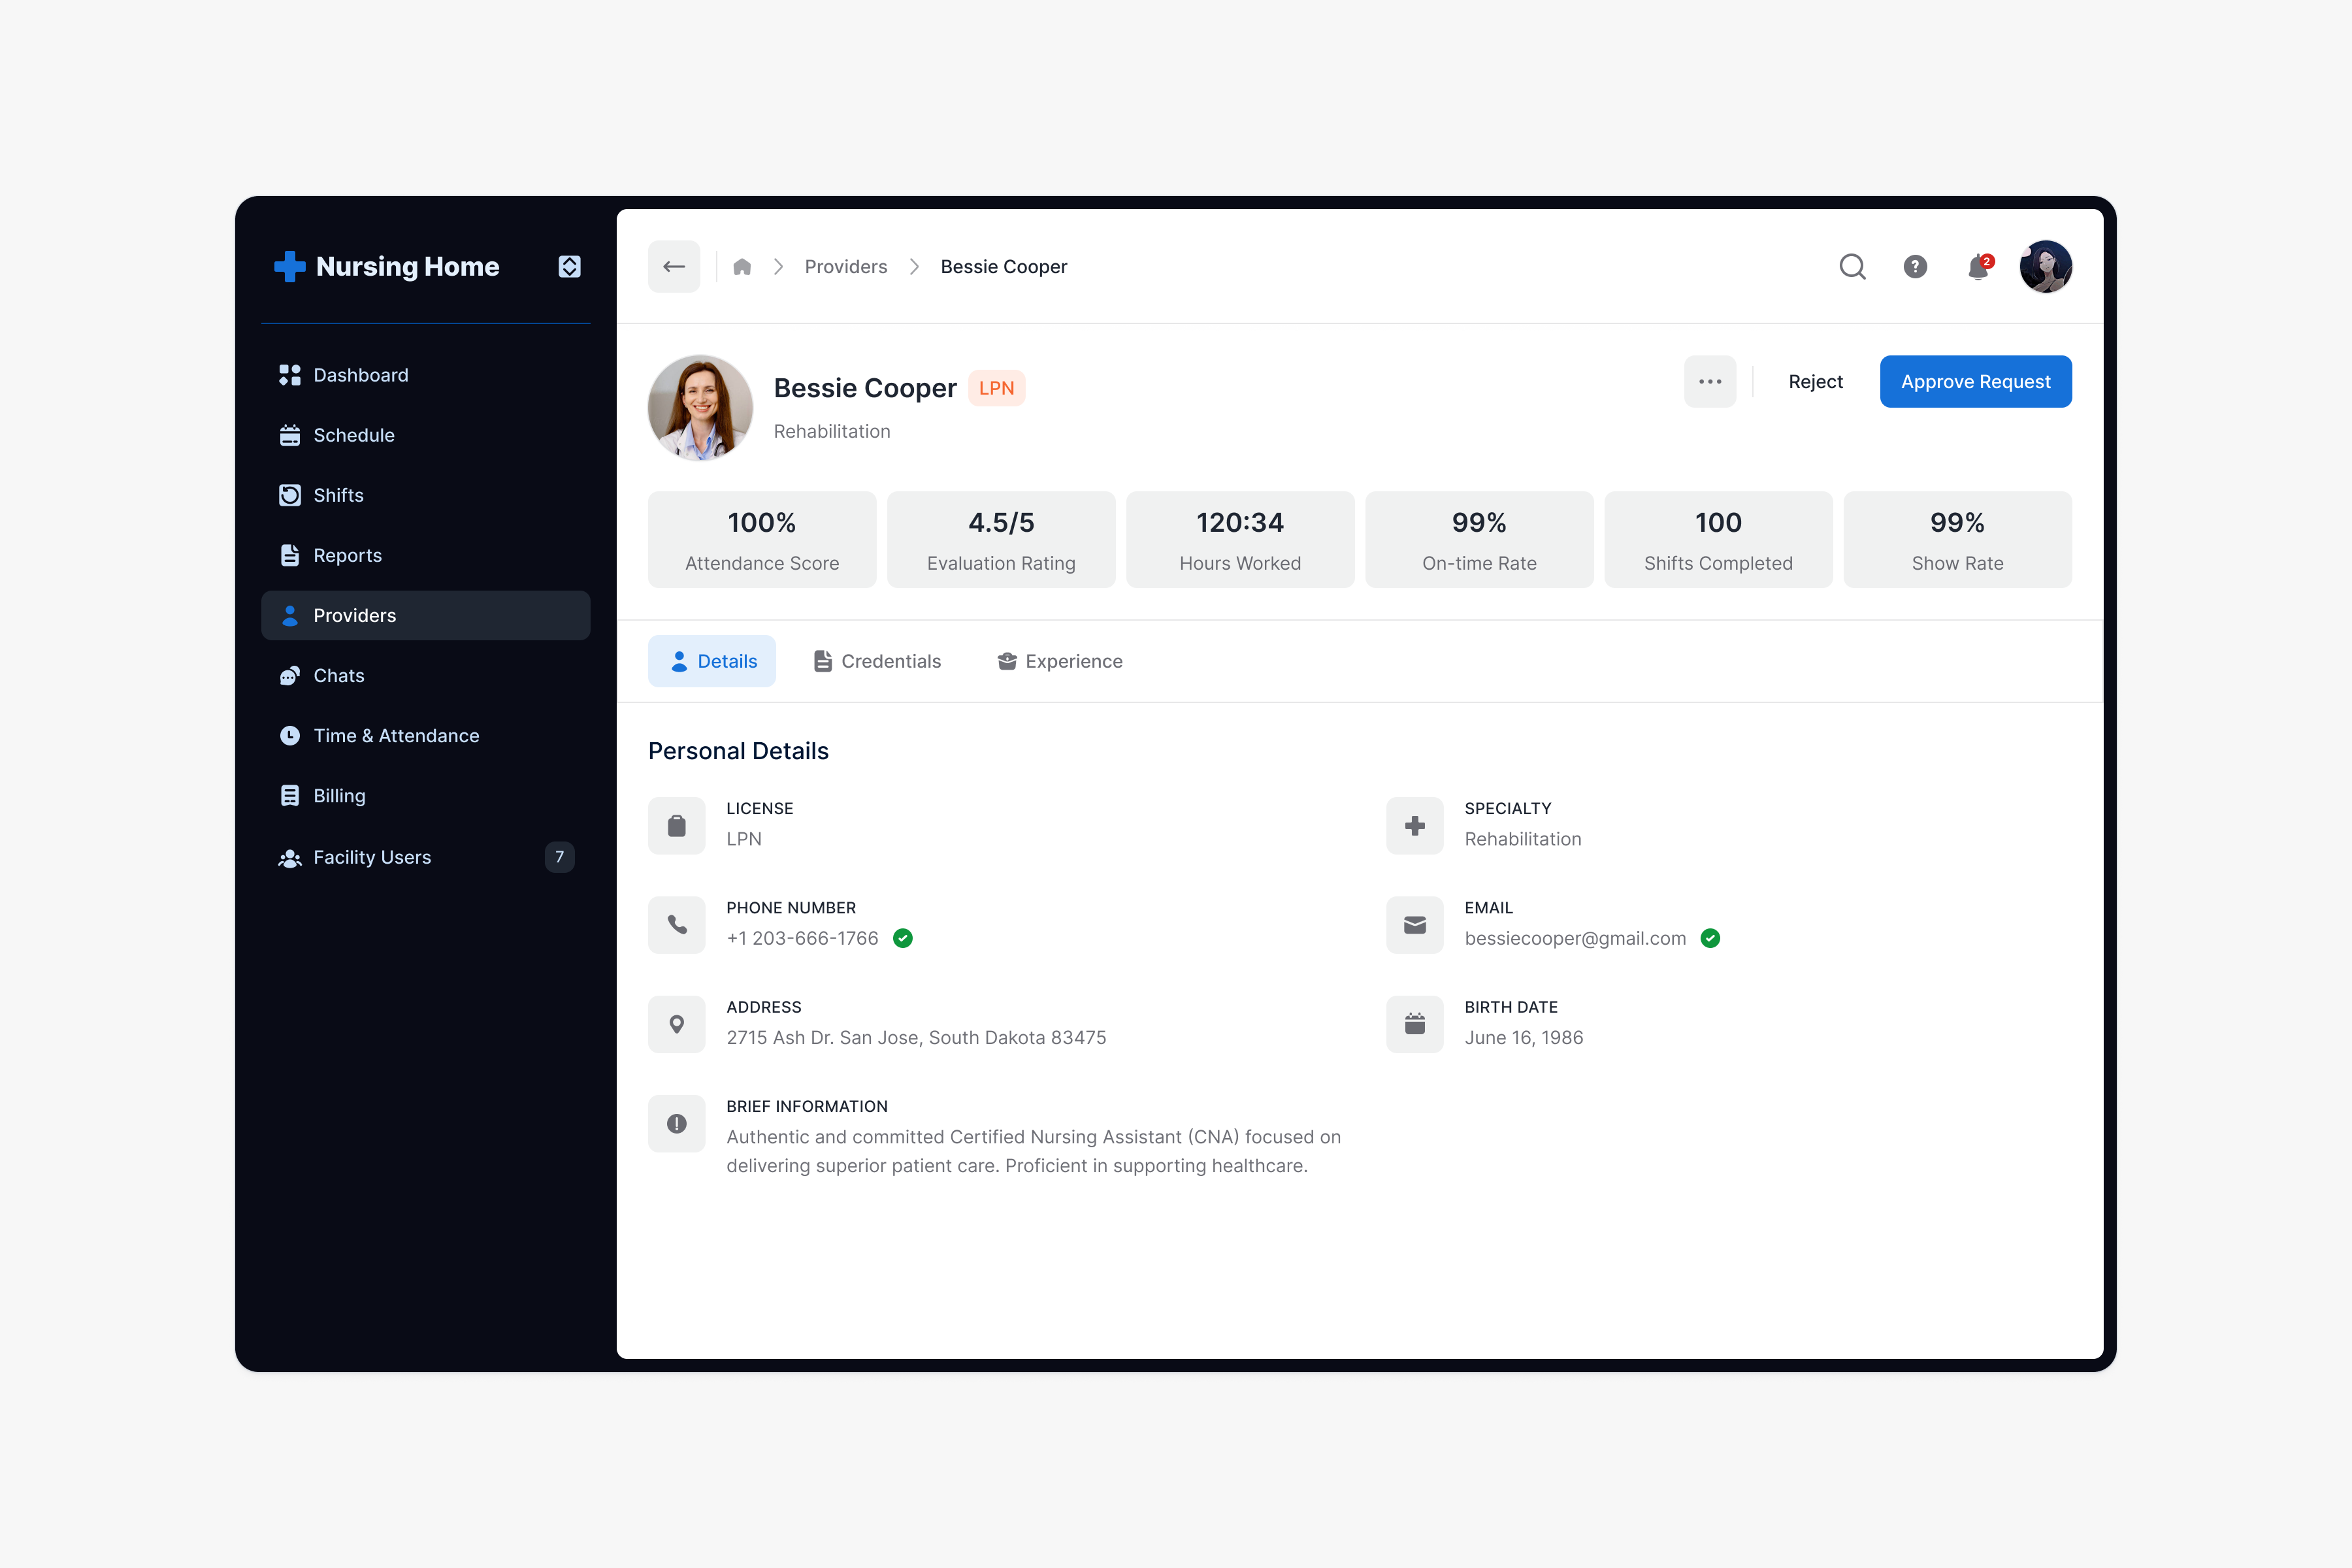This screenshot has height=1568, width=2352.
Task: Click the envelope icon beside Email
Action: 1415,925
